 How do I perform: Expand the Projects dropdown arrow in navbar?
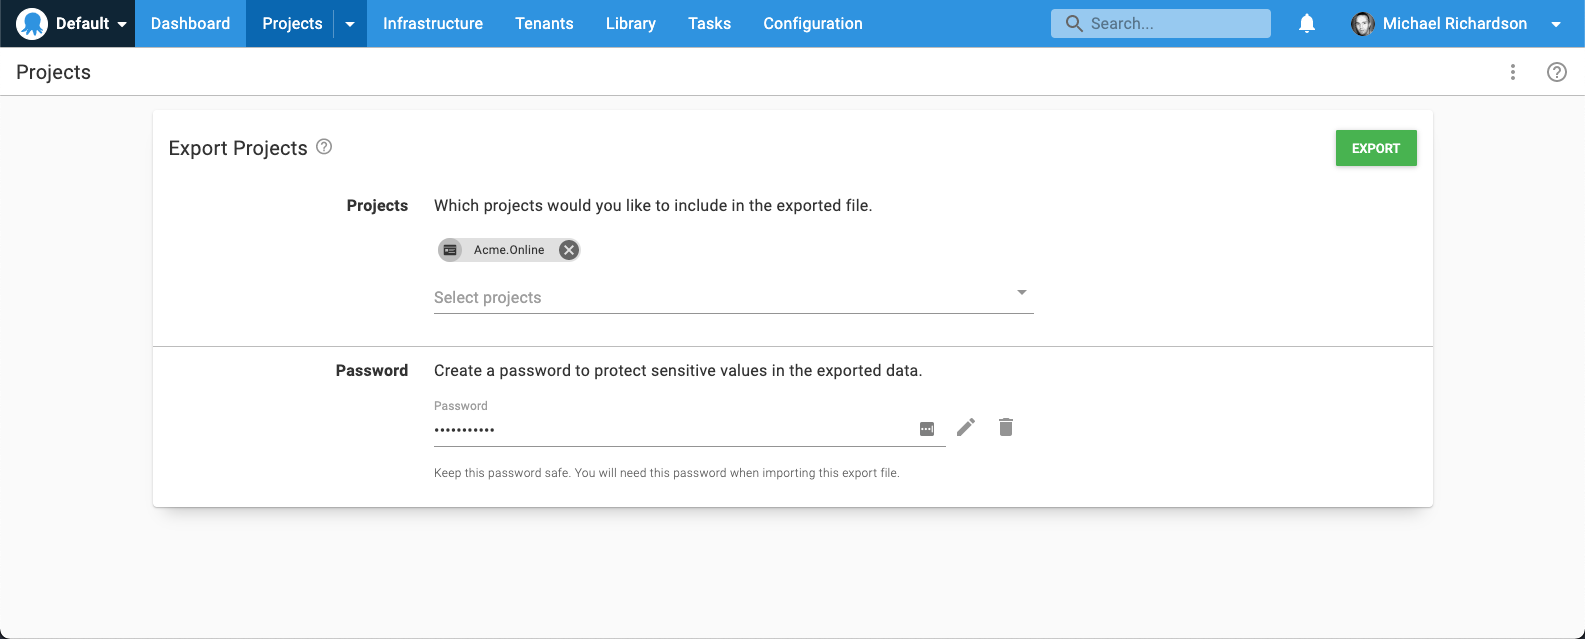tap(350, 24)
